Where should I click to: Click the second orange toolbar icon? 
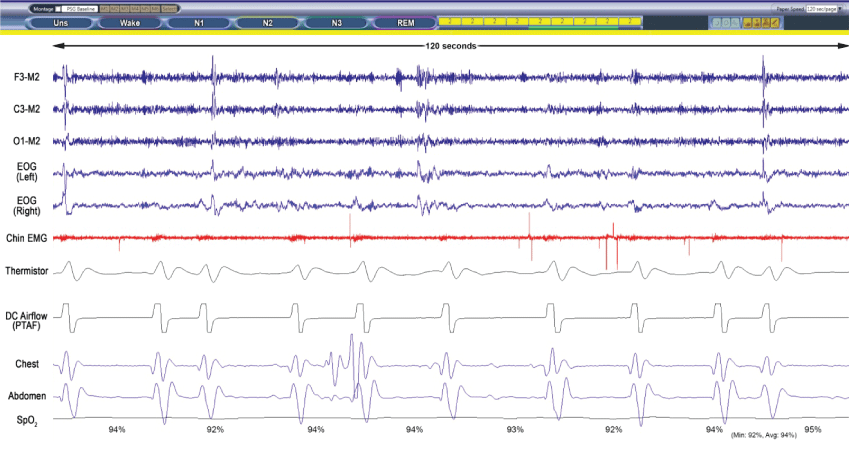pyautogui.click(x=756, y=21)
